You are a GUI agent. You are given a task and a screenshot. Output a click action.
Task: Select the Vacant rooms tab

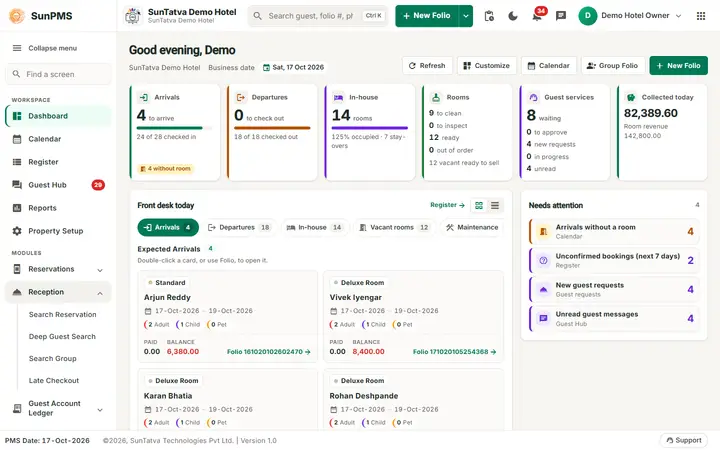click(394, 227)
